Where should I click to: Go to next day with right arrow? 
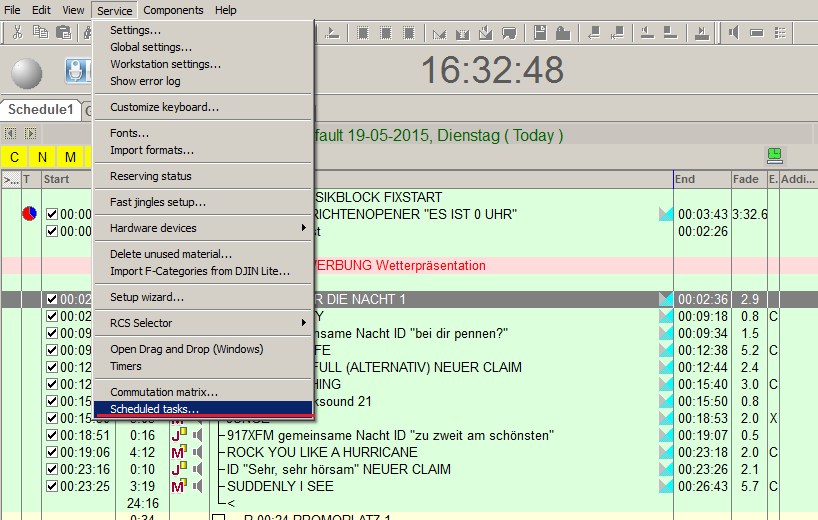[30, 134]
